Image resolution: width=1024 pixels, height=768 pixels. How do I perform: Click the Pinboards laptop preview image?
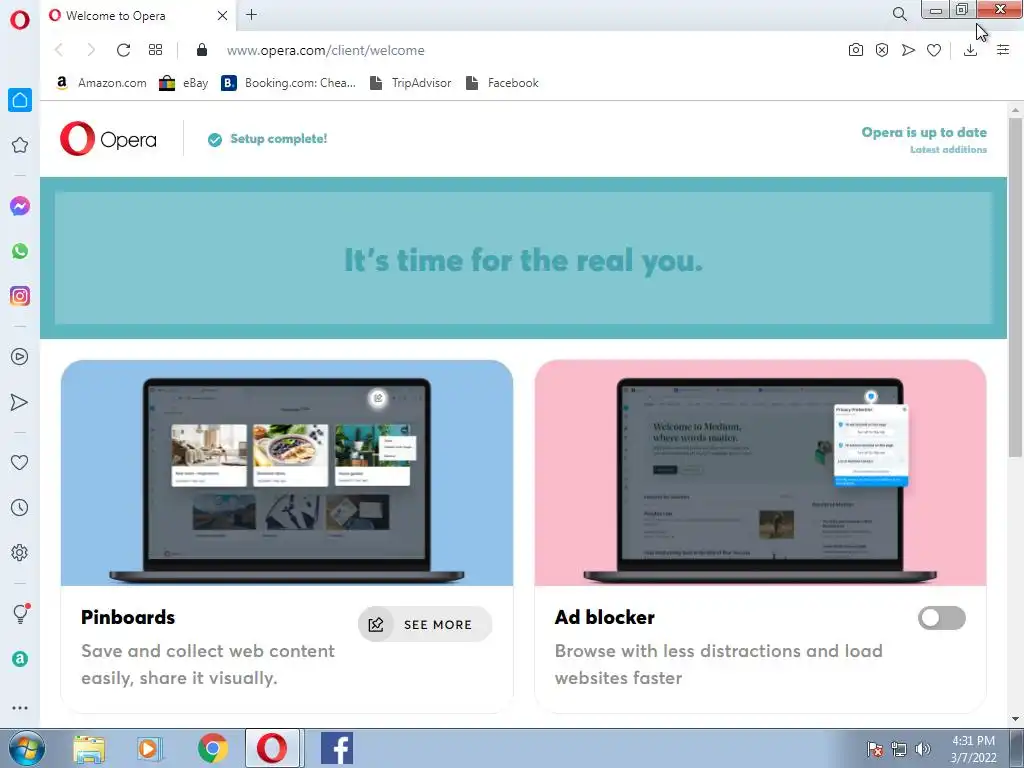287,473
